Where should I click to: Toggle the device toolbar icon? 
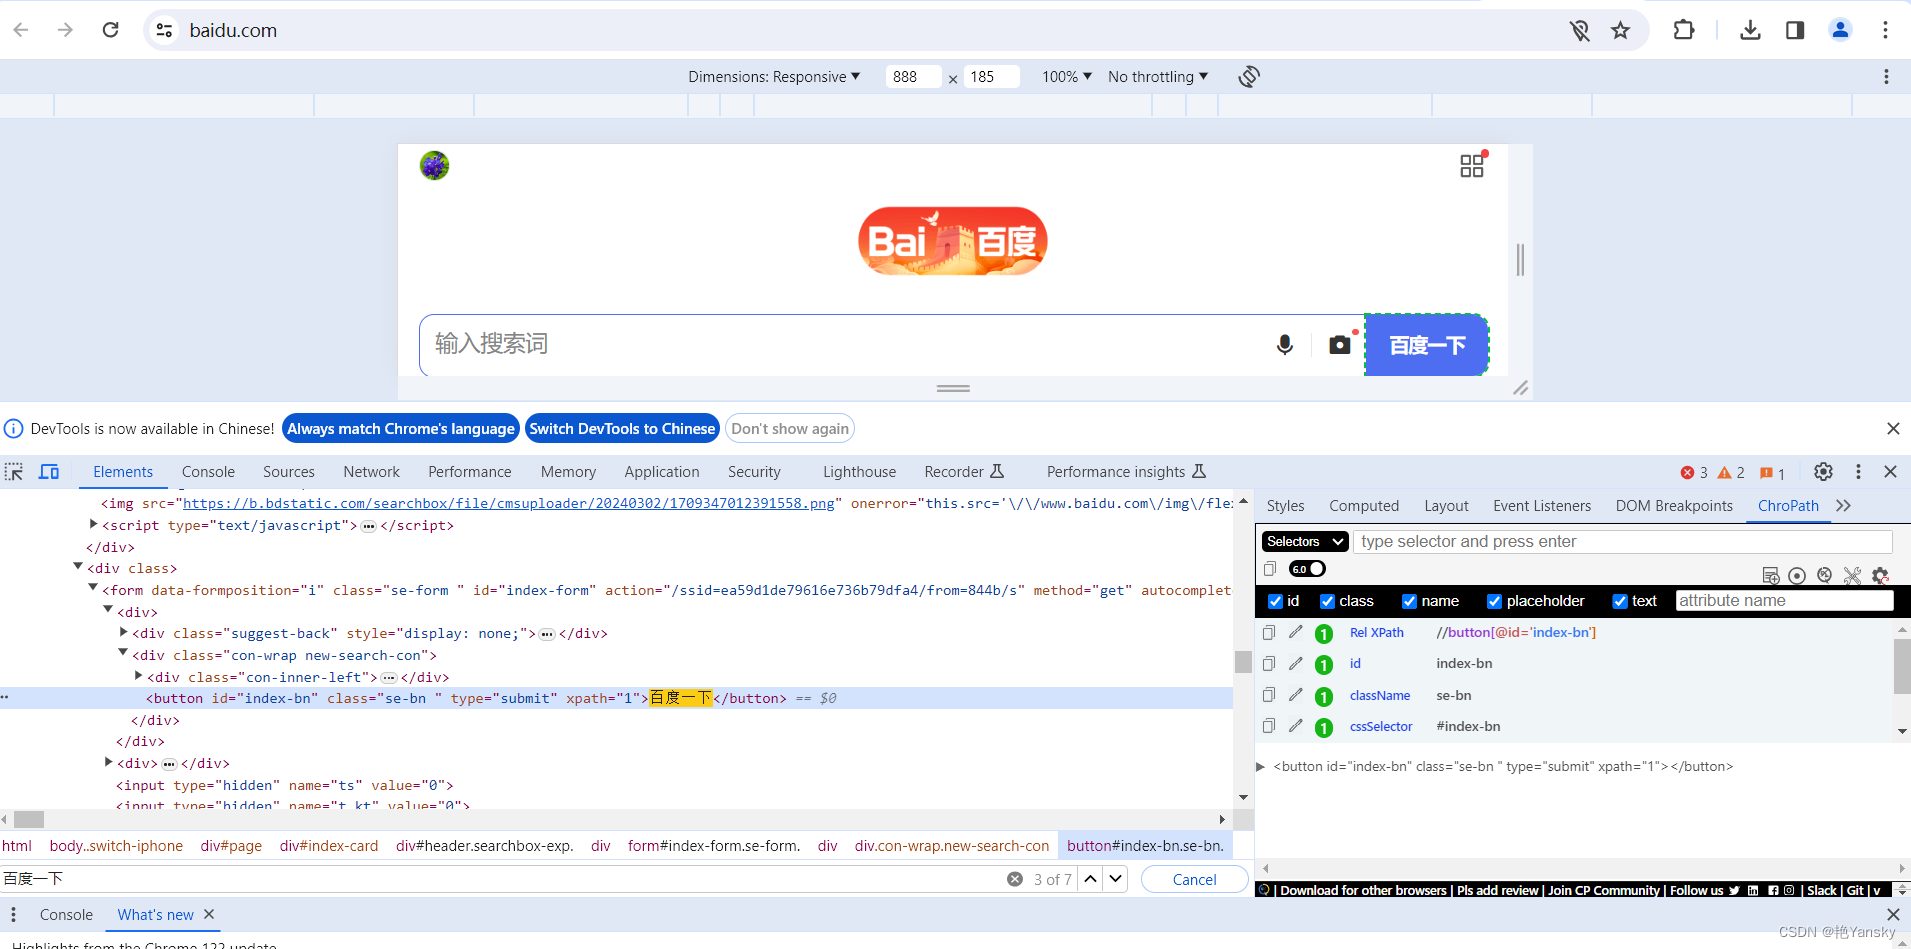(x=49, y=472)
